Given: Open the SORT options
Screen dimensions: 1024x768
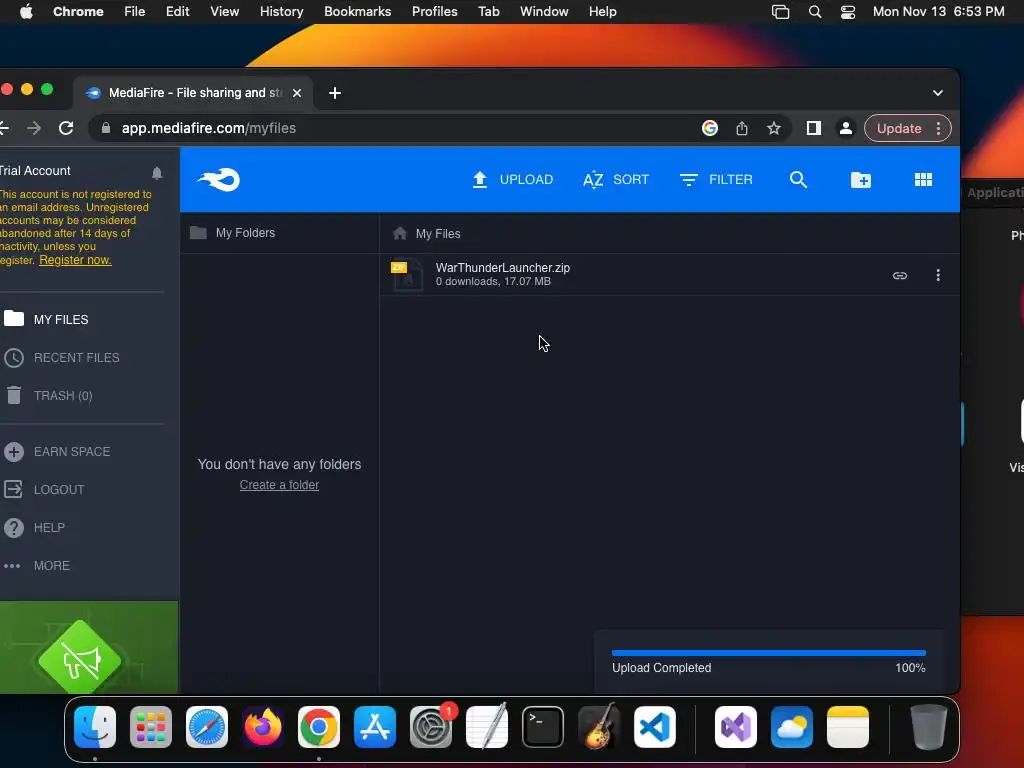Looking at the screenshot, I should [616, 180].
